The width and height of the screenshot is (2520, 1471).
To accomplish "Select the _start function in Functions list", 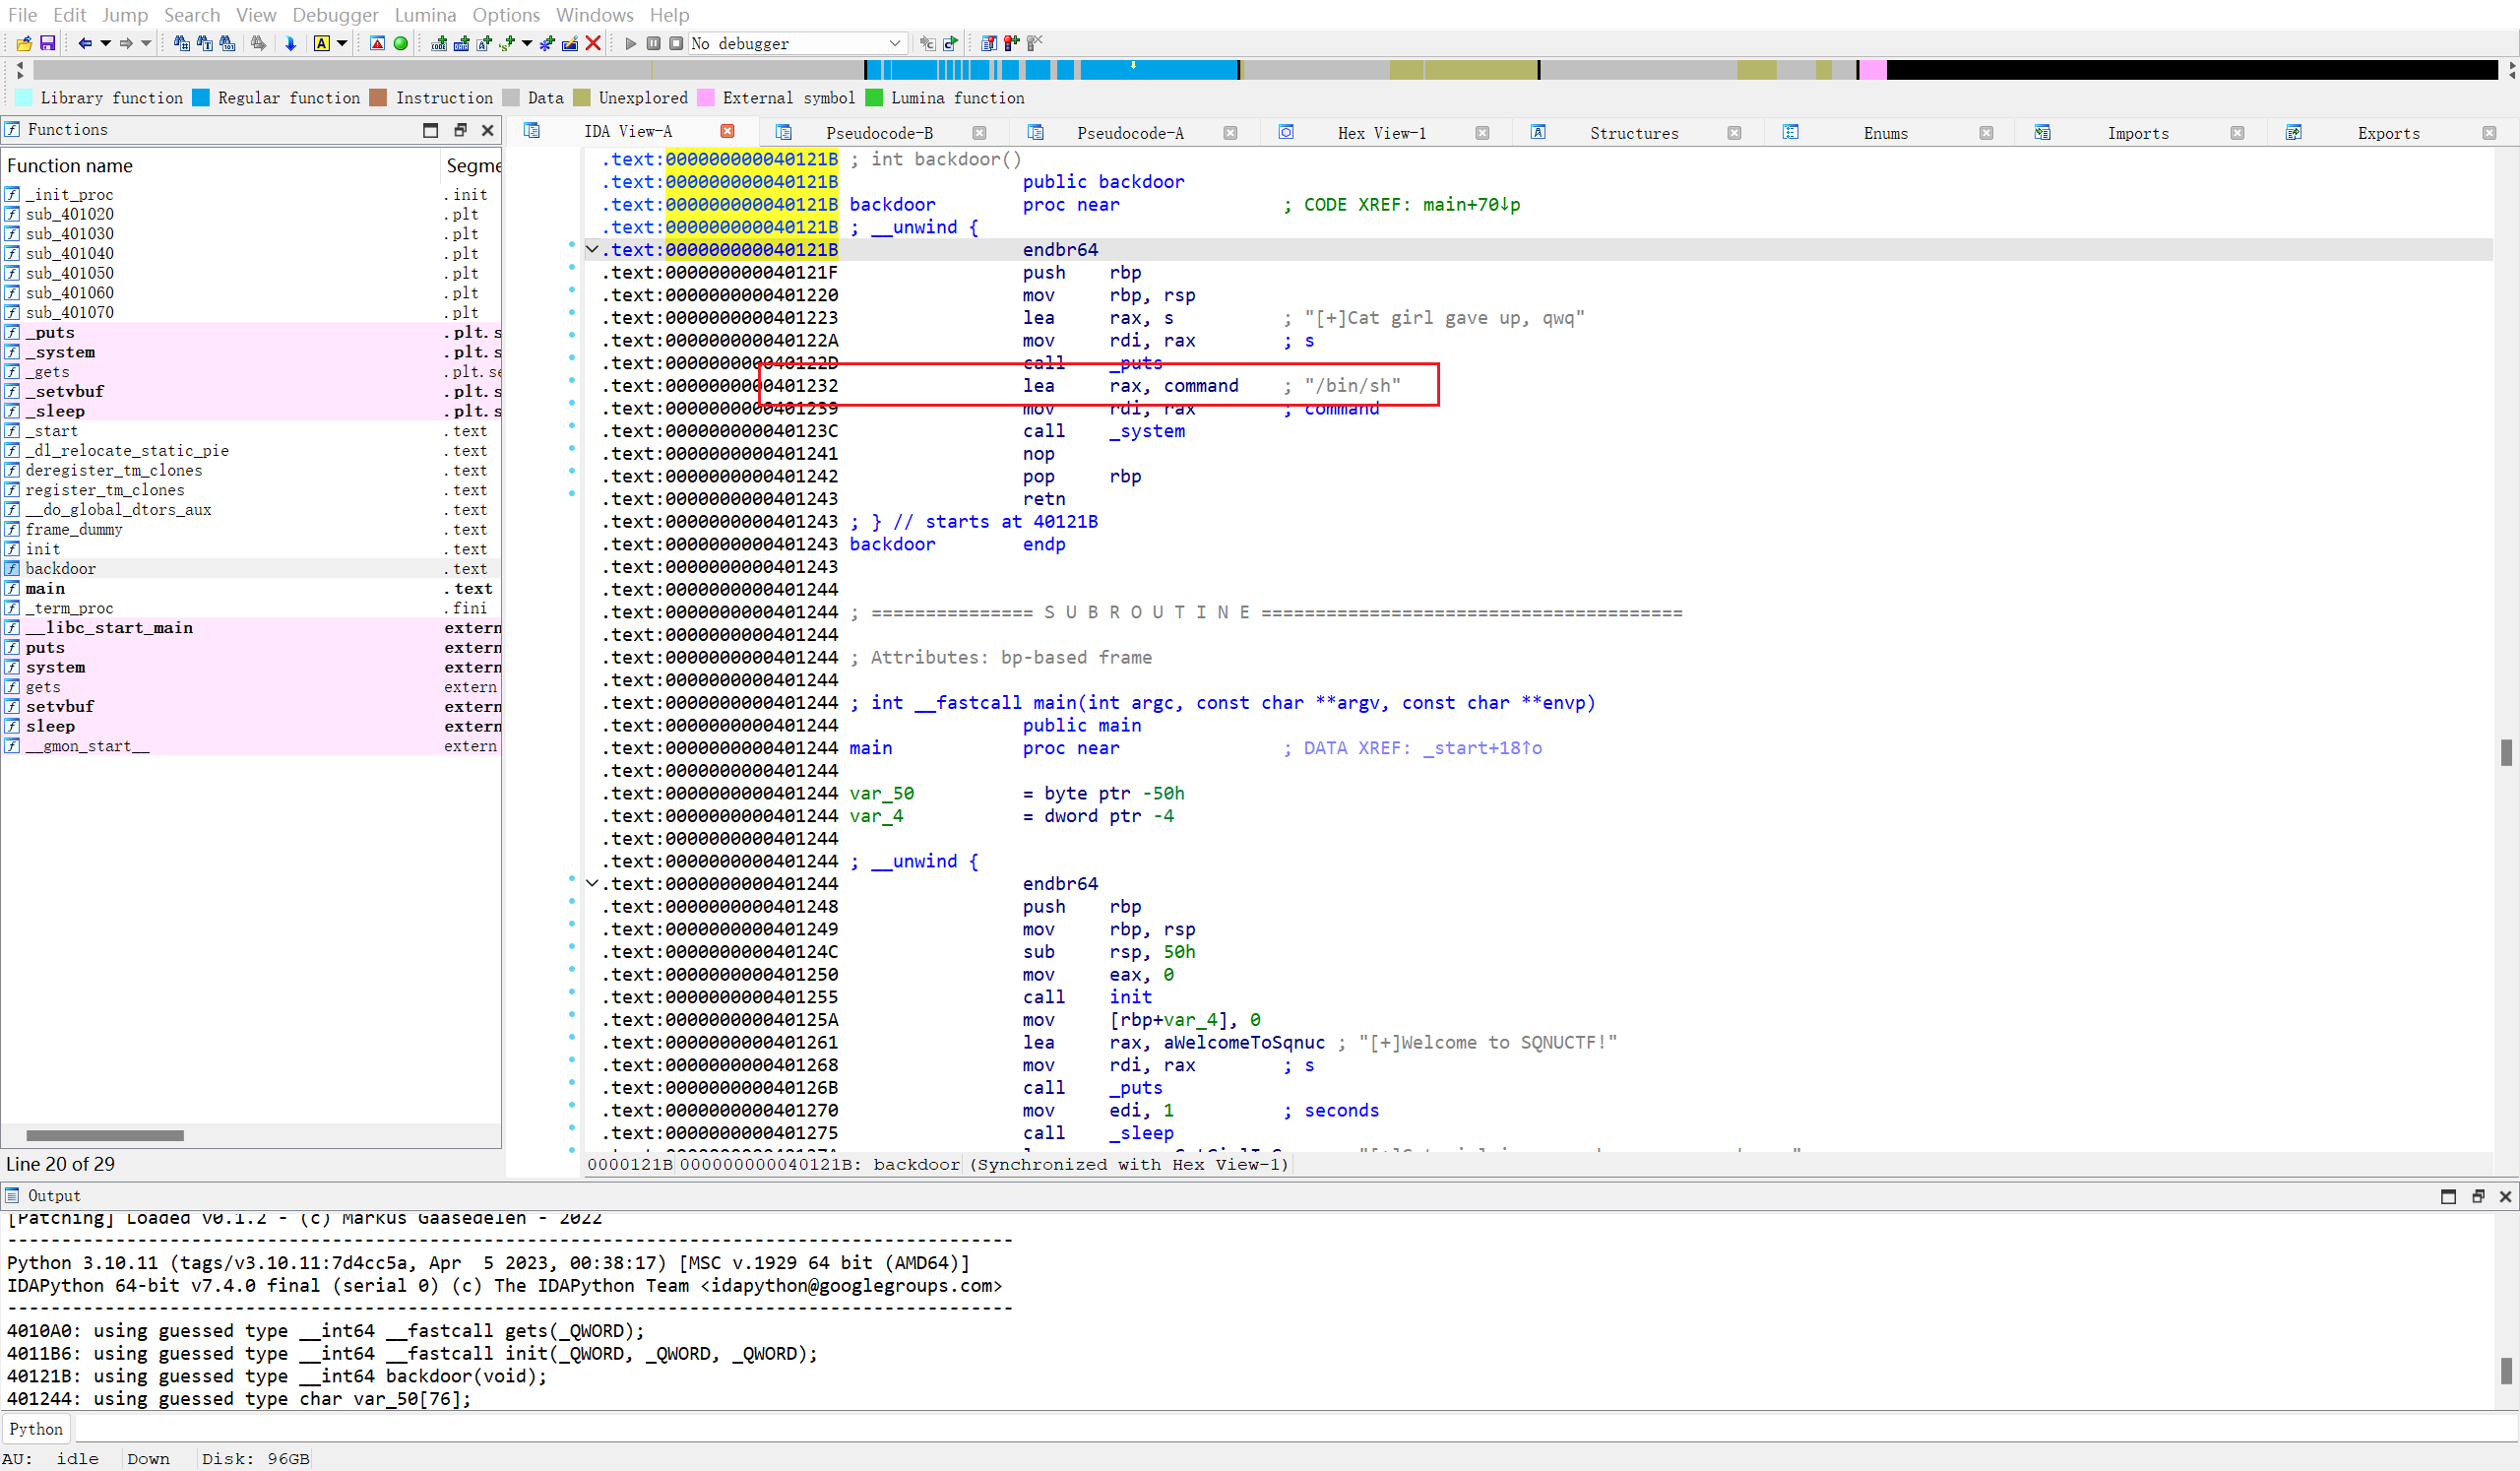I will [x=251, y=431].
